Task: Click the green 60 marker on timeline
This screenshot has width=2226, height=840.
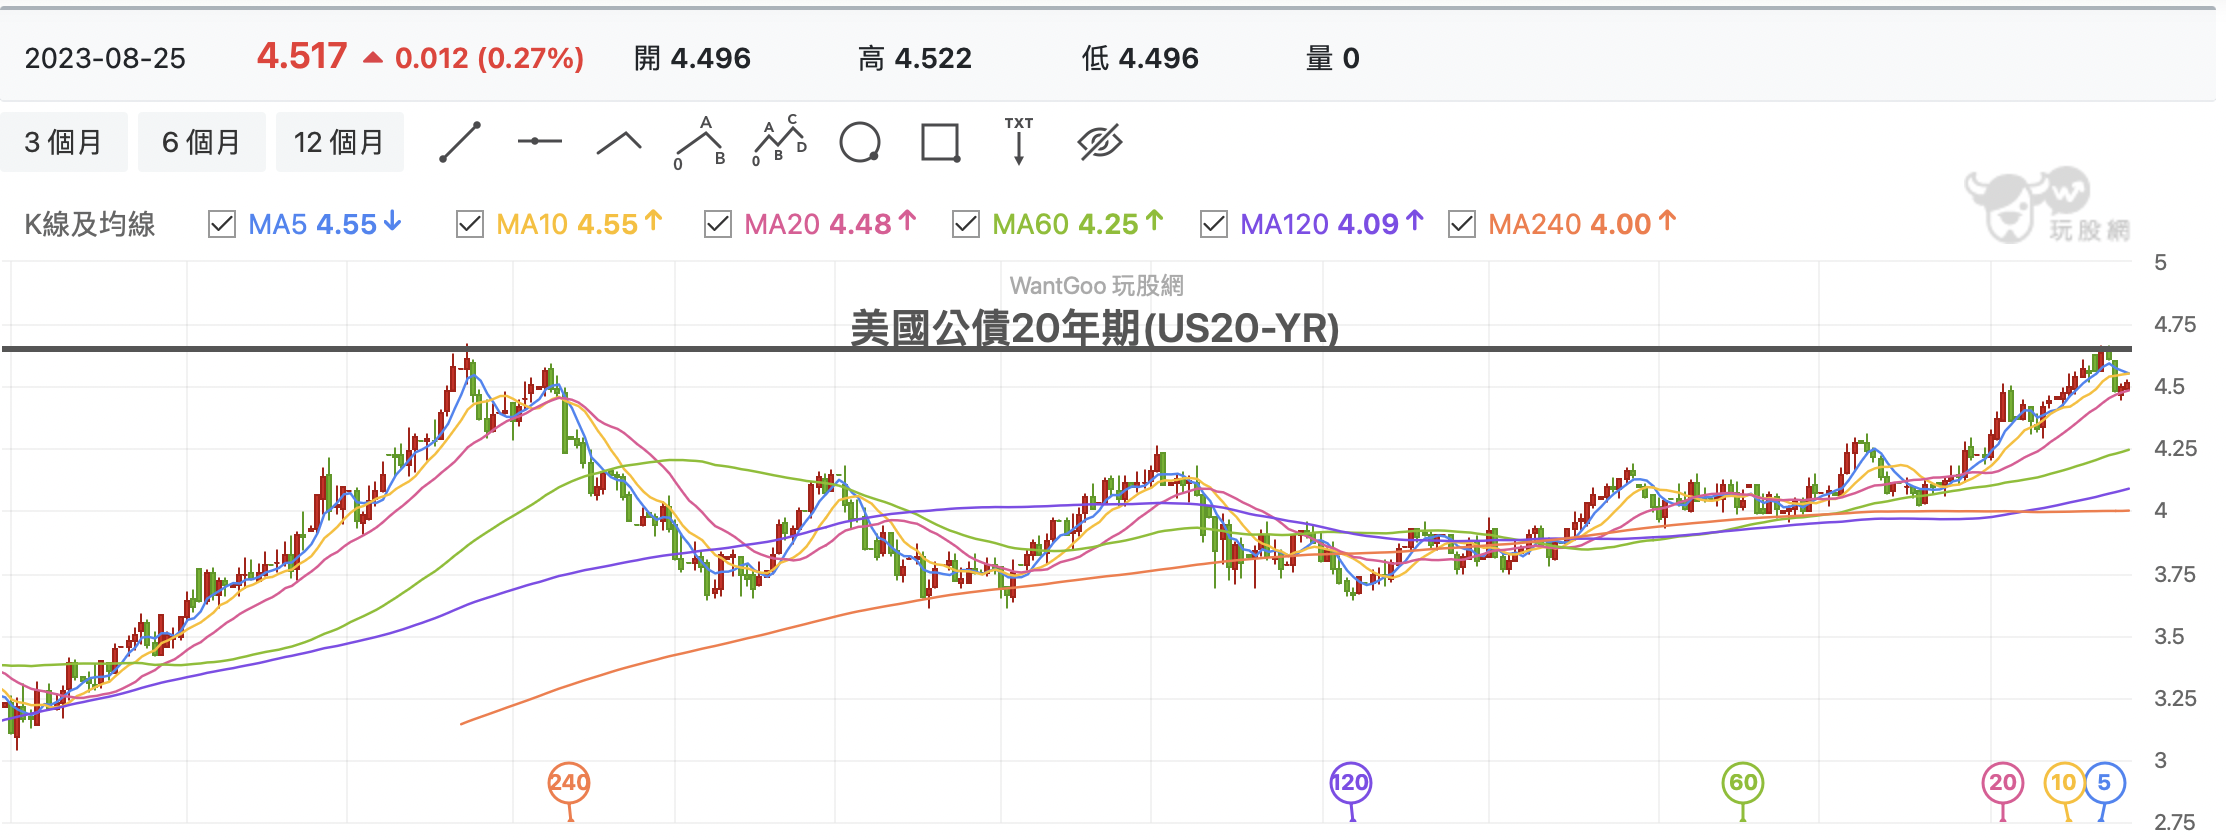Action: pyautogui.click(x=1743, y=783)
